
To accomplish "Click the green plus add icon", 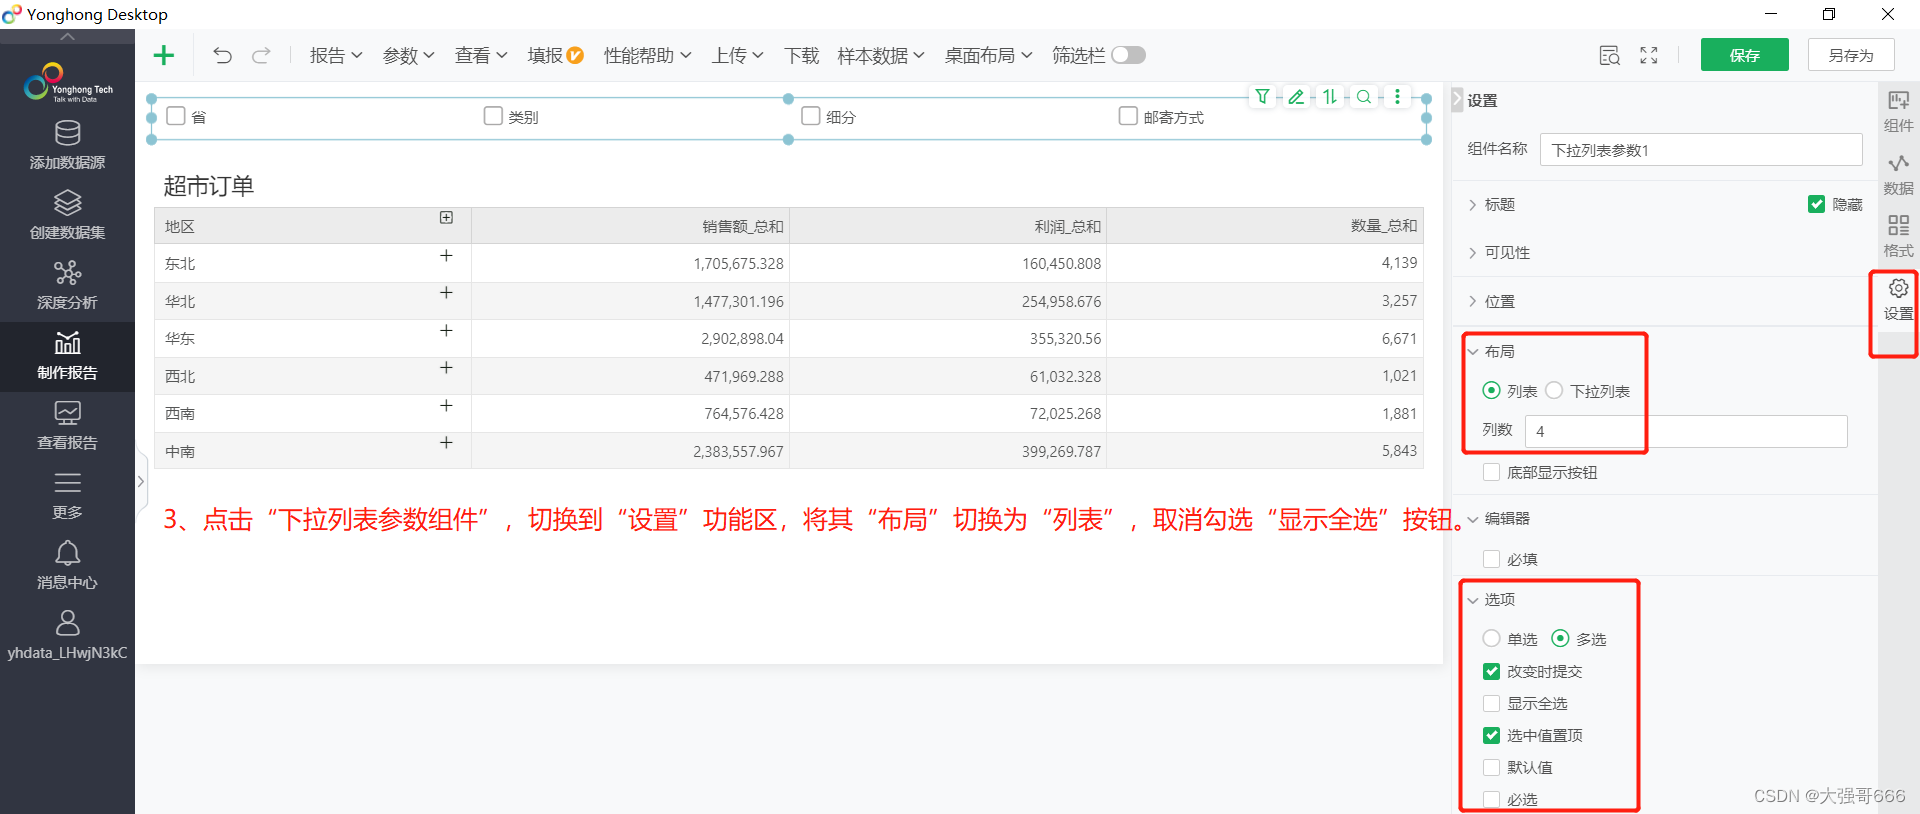I will 164,55.
